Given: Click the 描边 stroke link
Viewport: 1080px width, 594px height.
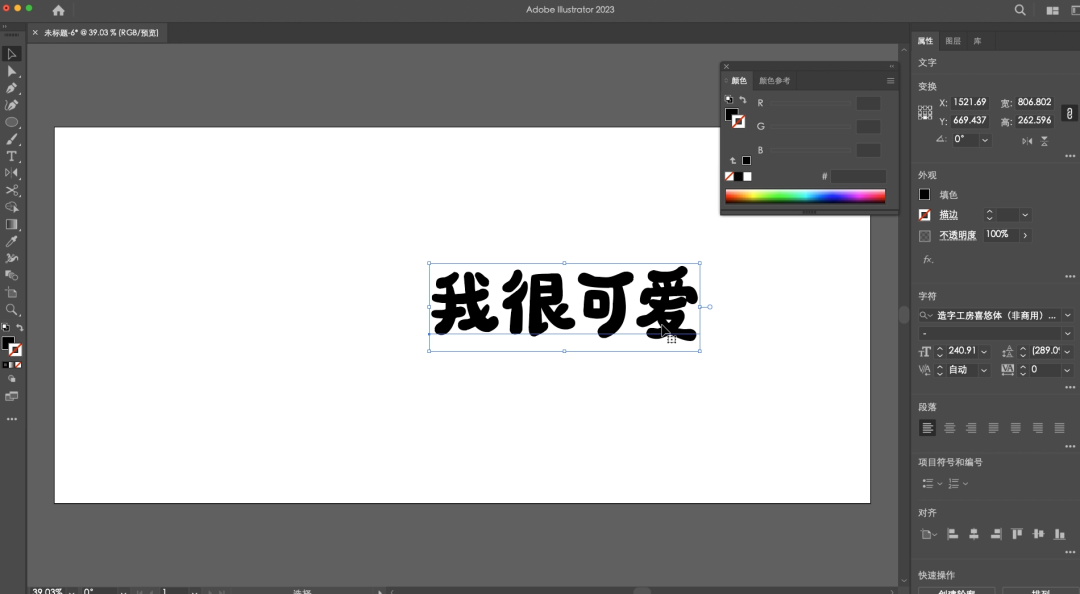Looking at the screenshot, I should pos(948,215).
